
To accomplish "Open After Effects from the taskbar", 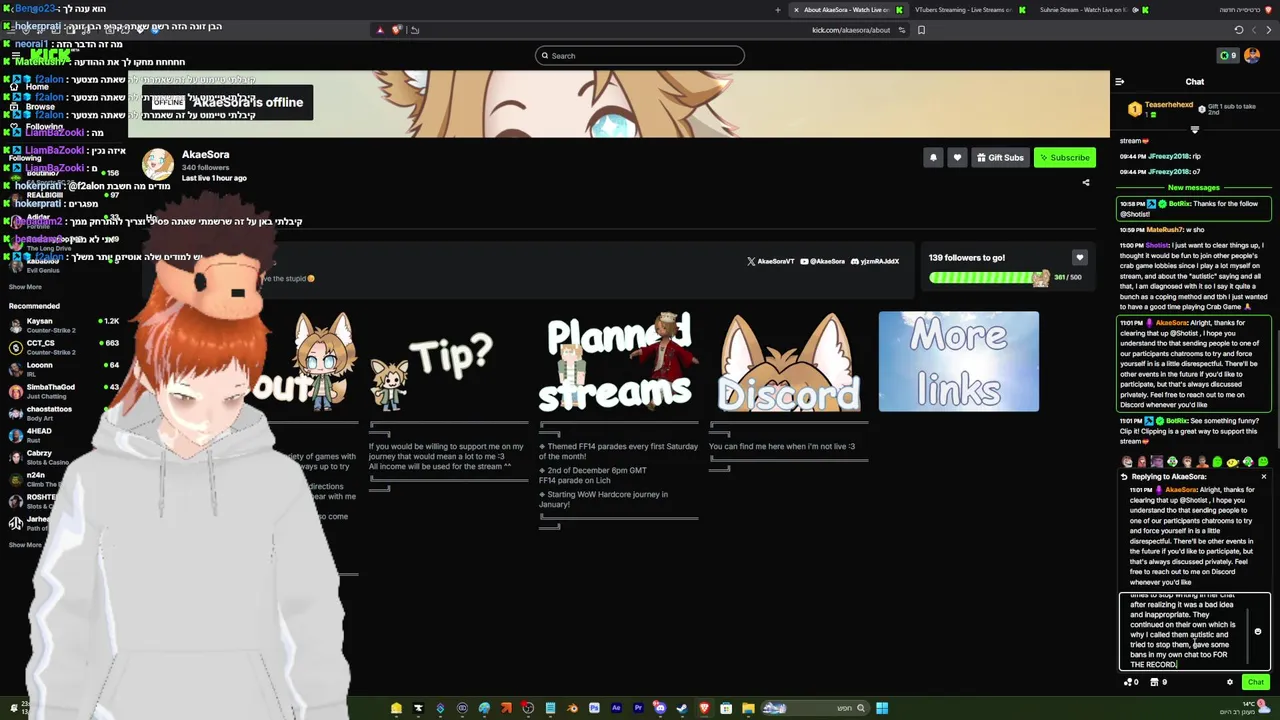I will [616, 708].
